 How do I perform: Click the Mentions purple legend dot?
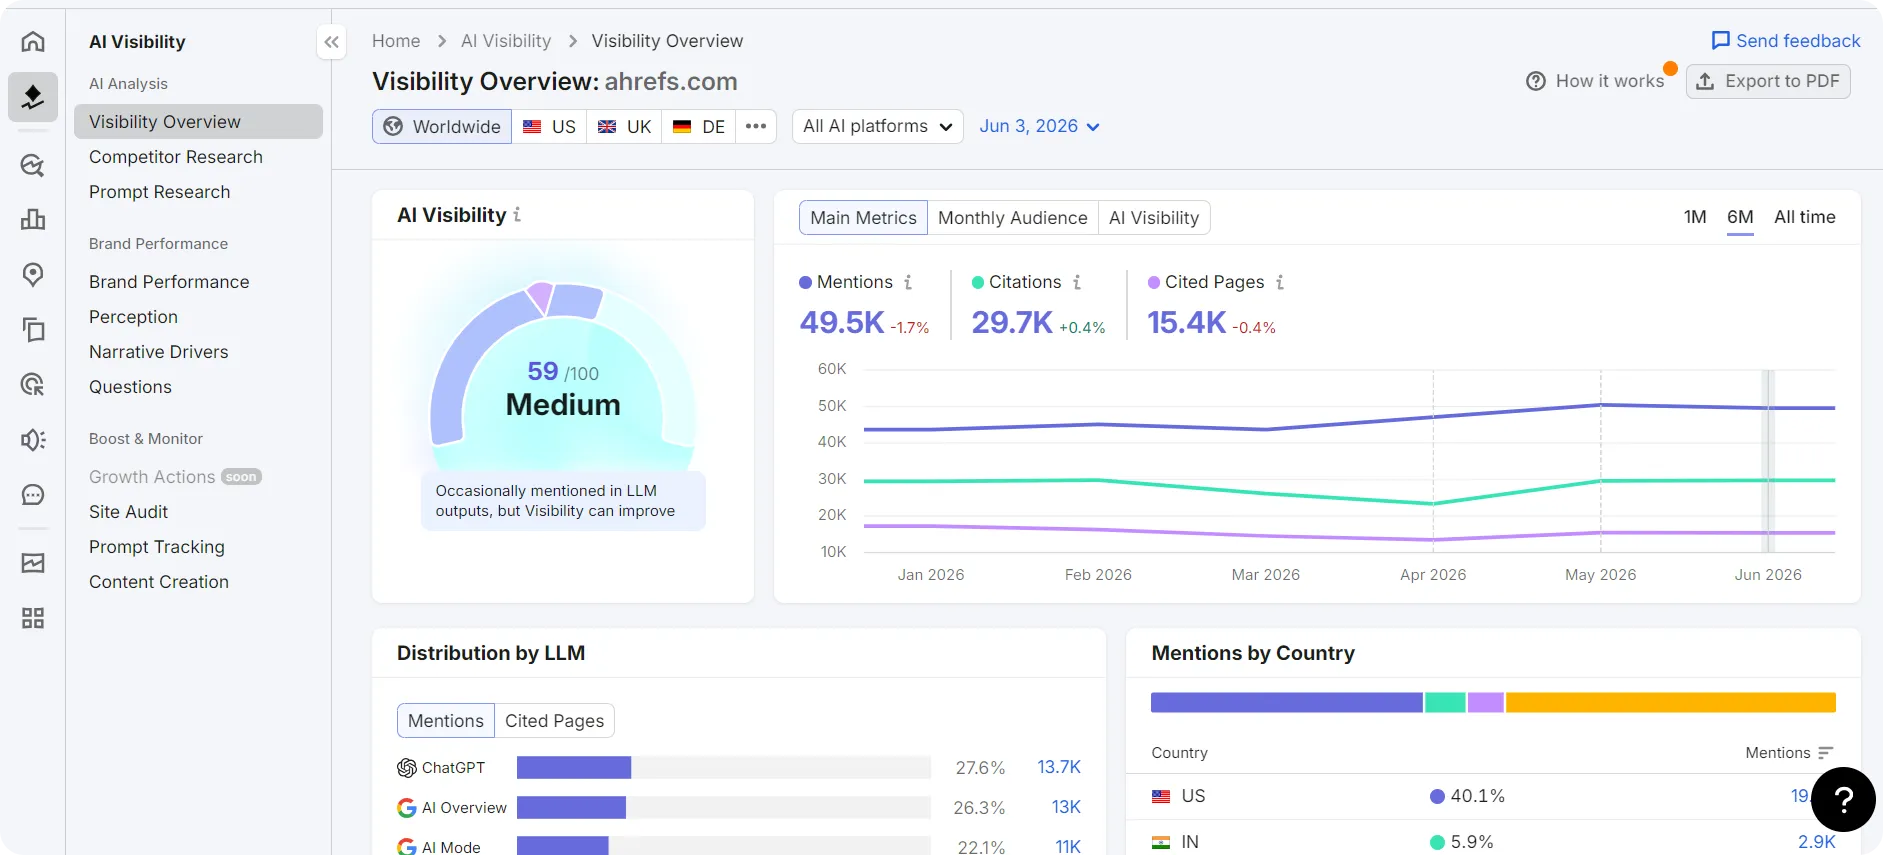coord(805,283)
